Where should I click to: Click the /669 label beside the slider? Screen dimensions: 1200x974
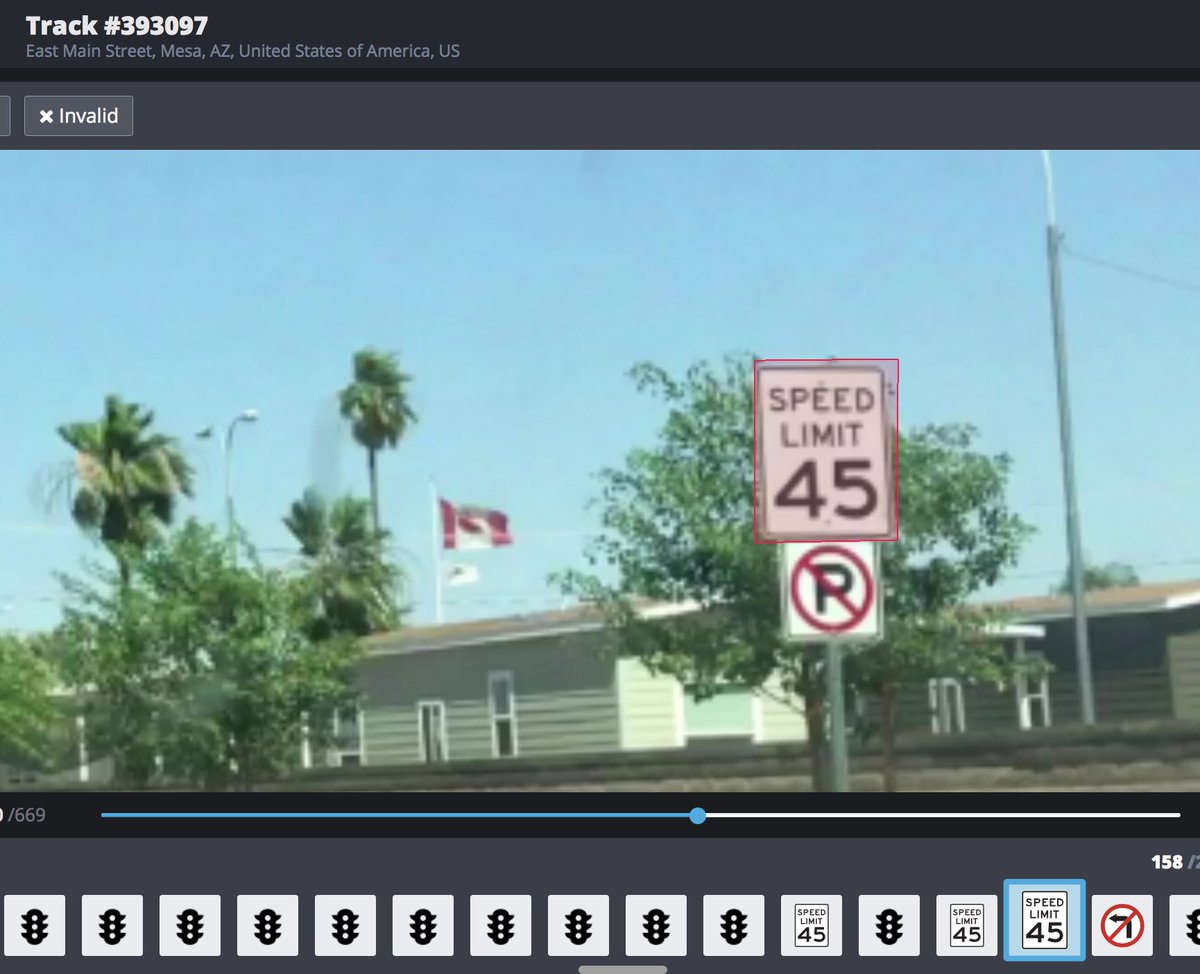pos(25,815)
